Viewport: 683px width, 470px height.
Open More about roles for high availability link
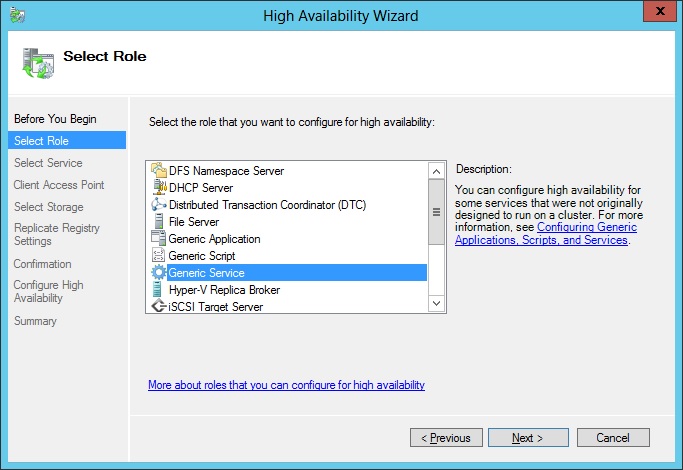(286, 385)
